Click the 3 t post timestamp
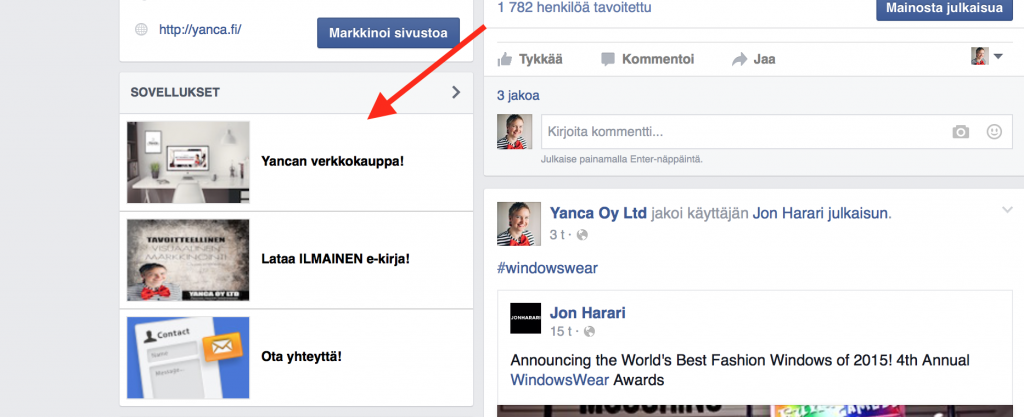 (x=557, y=234)
